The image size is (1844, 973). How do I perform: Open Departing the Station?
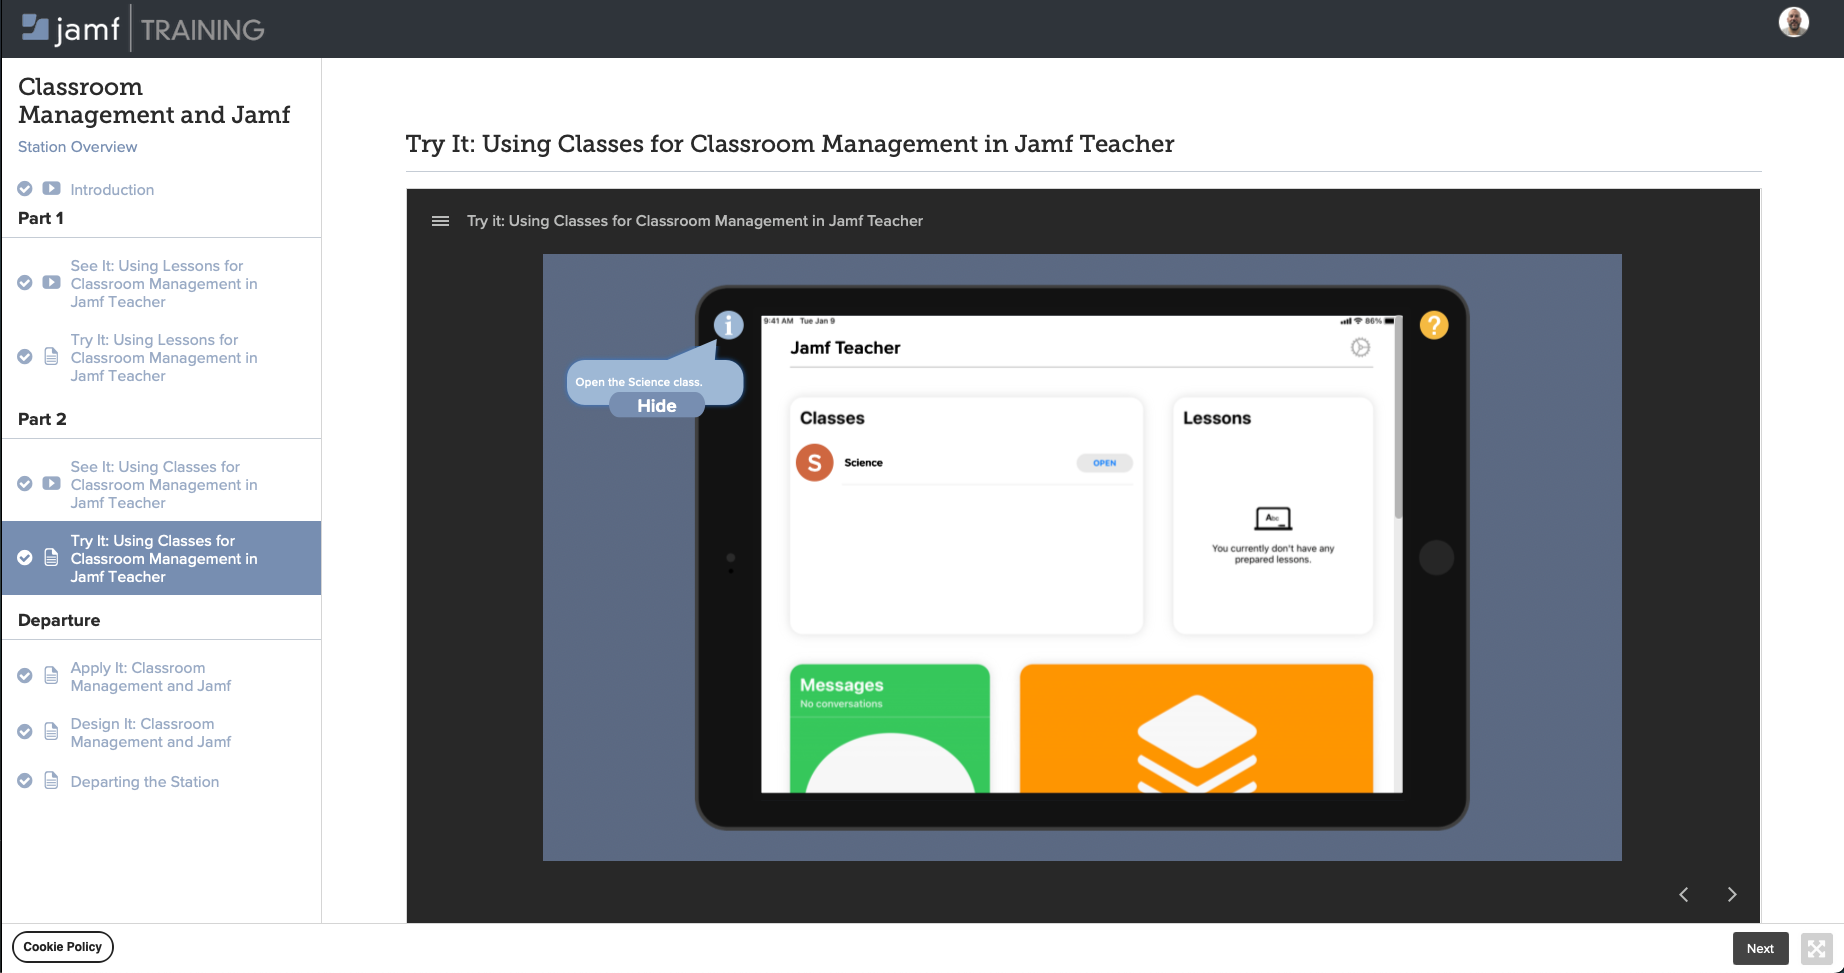144,781
